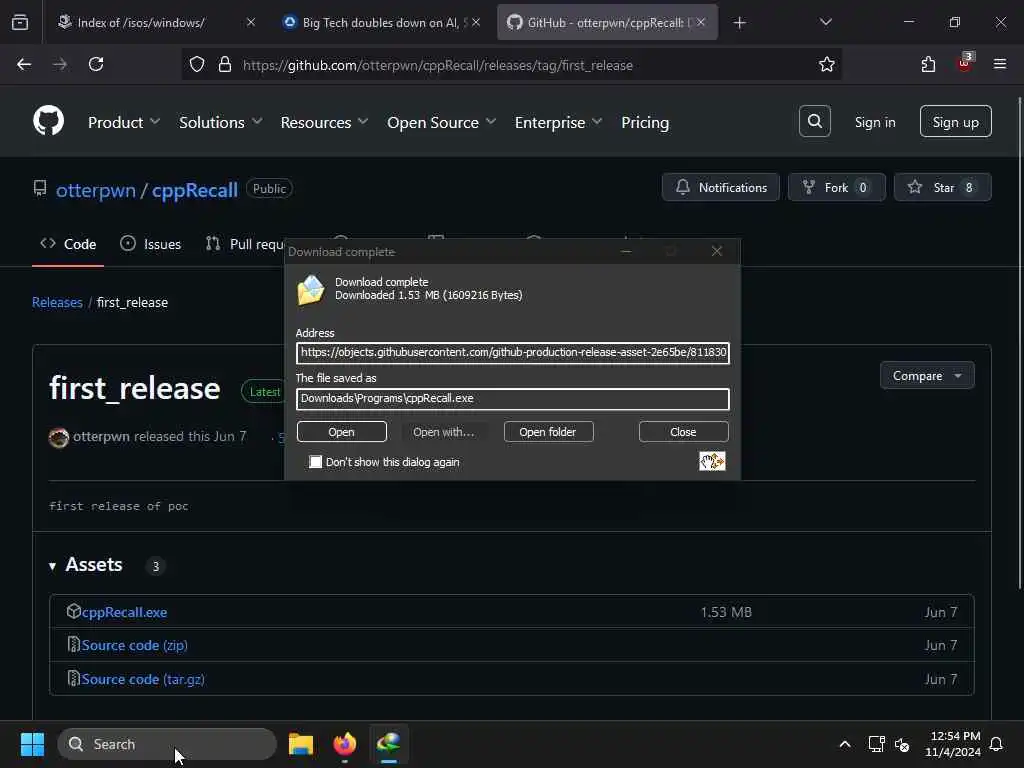Open the Firefox extensions puzzle icon
This screenshot has height=768, width=1024.
pyautogui.click(x=928, y=64)
